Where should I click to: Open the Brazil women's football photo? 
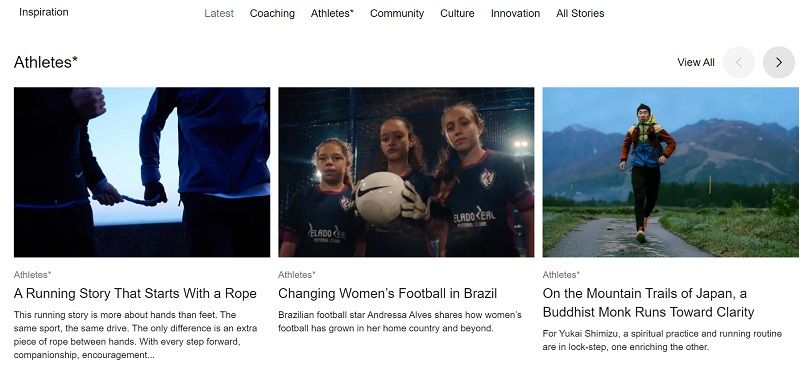pos(406,172)
